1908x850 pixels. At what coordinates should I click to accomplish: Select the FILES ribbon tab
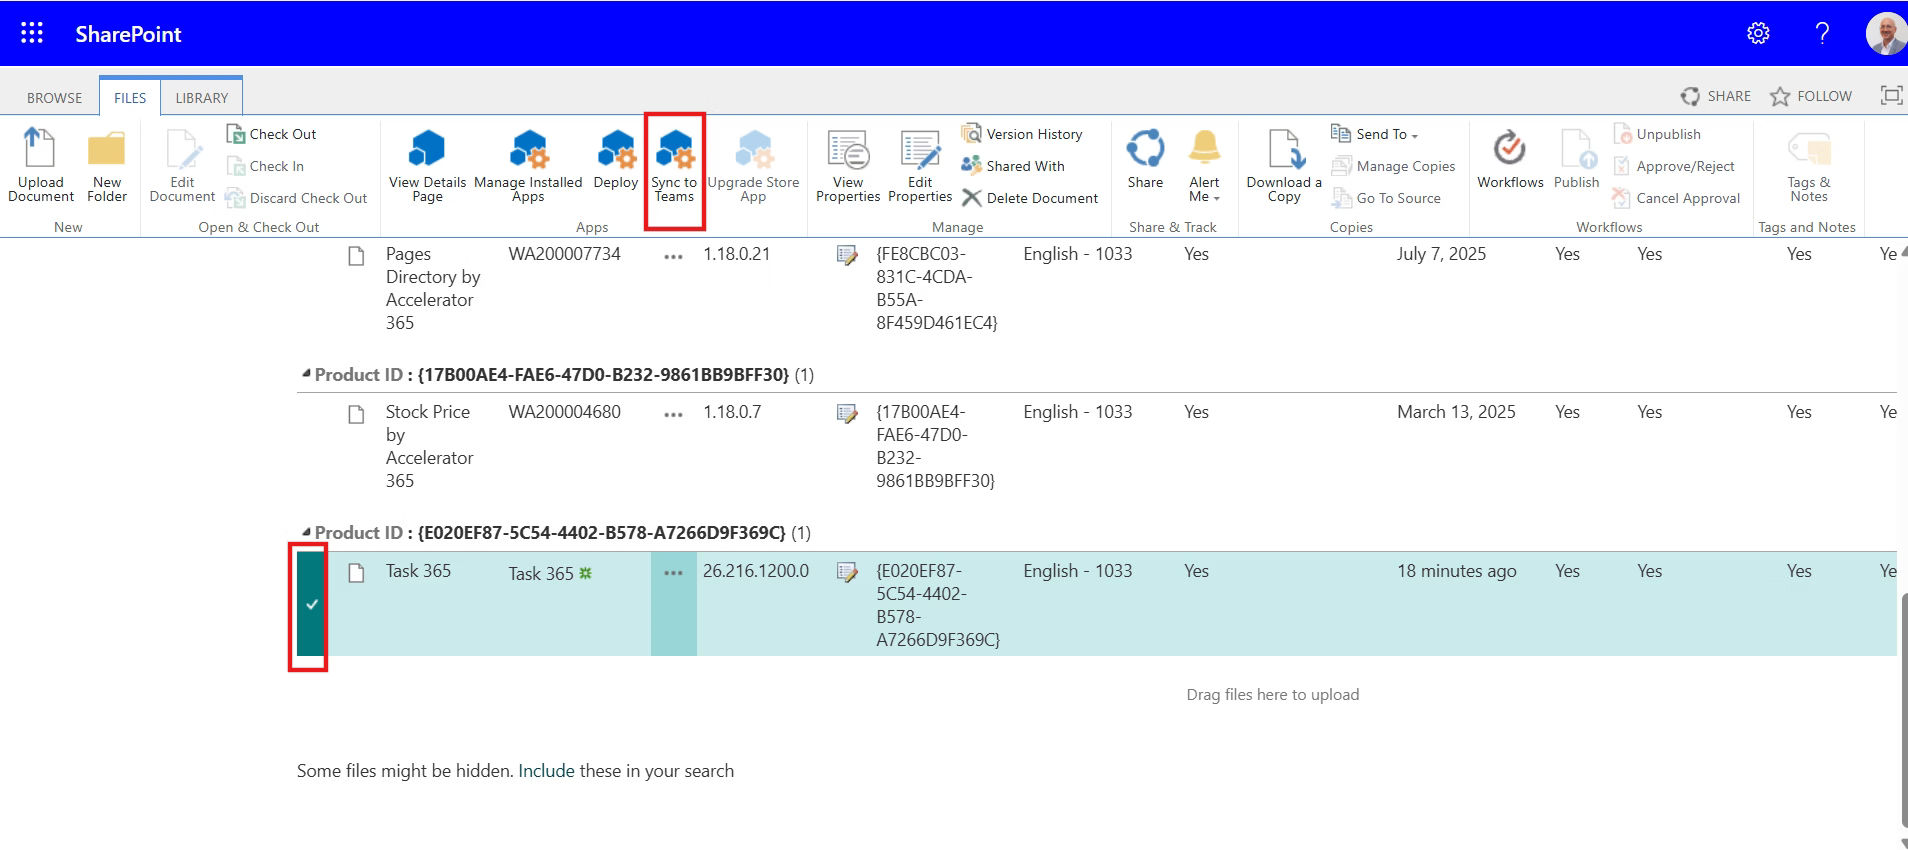[x=130, y=97]
